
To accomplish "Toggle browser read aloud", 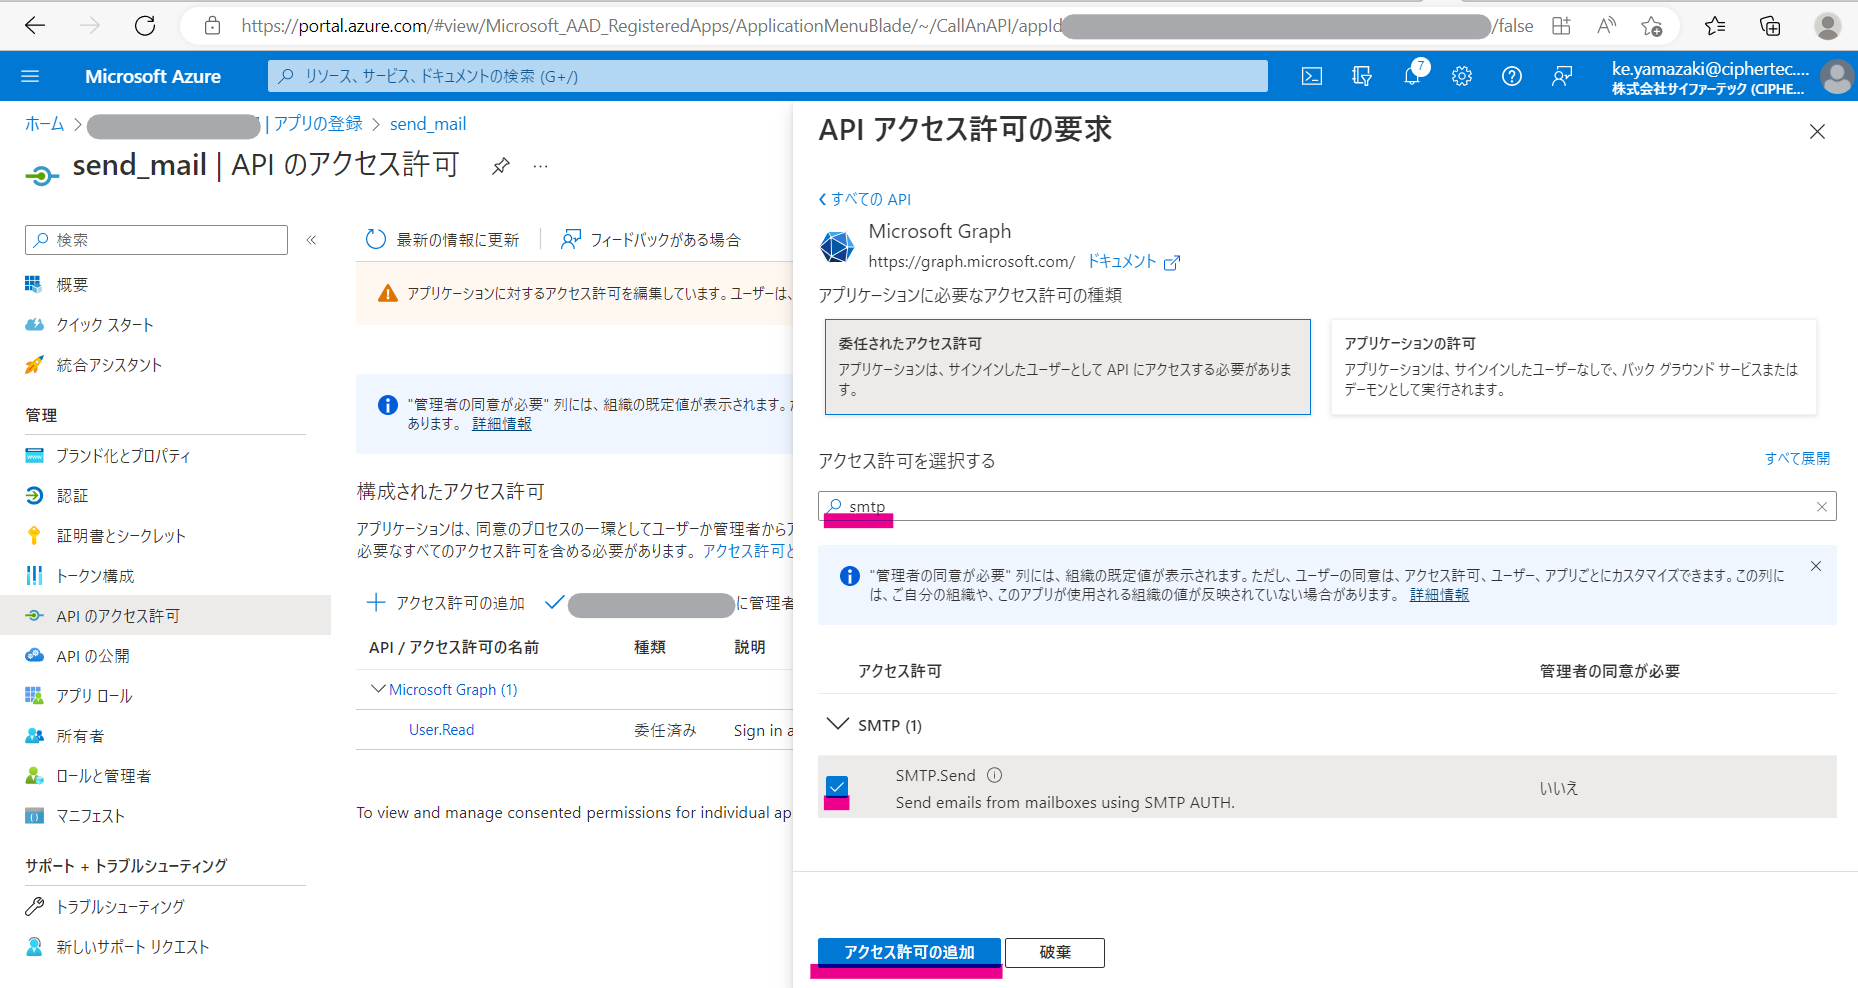I will pos(1607,26).
